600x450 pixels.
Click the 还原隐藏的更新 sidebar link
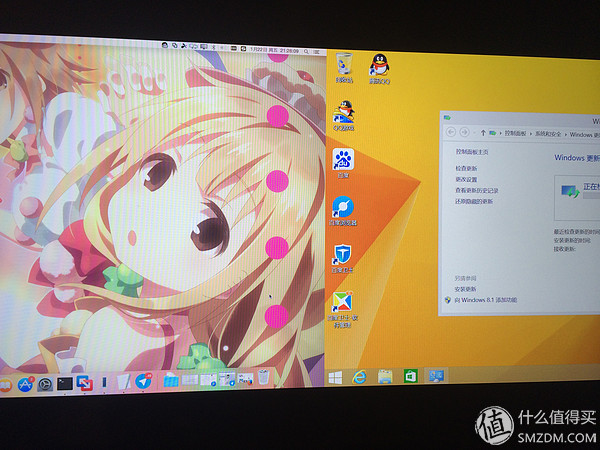pyautogui.click(x=474, y=202)
